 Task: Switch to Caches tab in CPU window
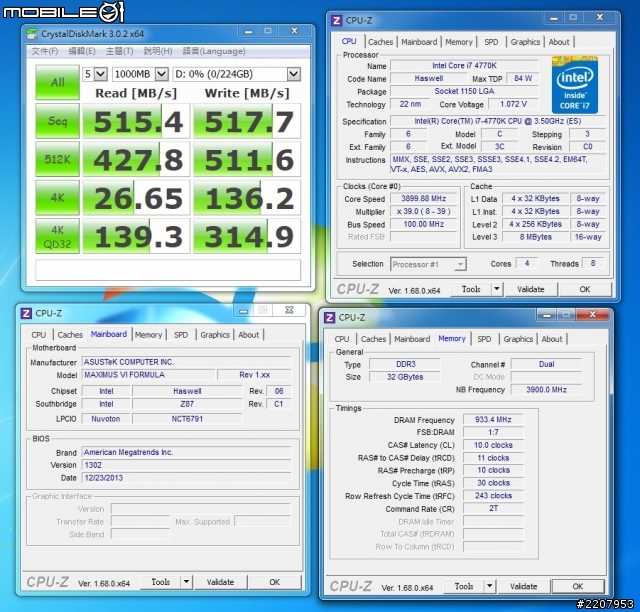pyautogui.click(x=380, y=42)
